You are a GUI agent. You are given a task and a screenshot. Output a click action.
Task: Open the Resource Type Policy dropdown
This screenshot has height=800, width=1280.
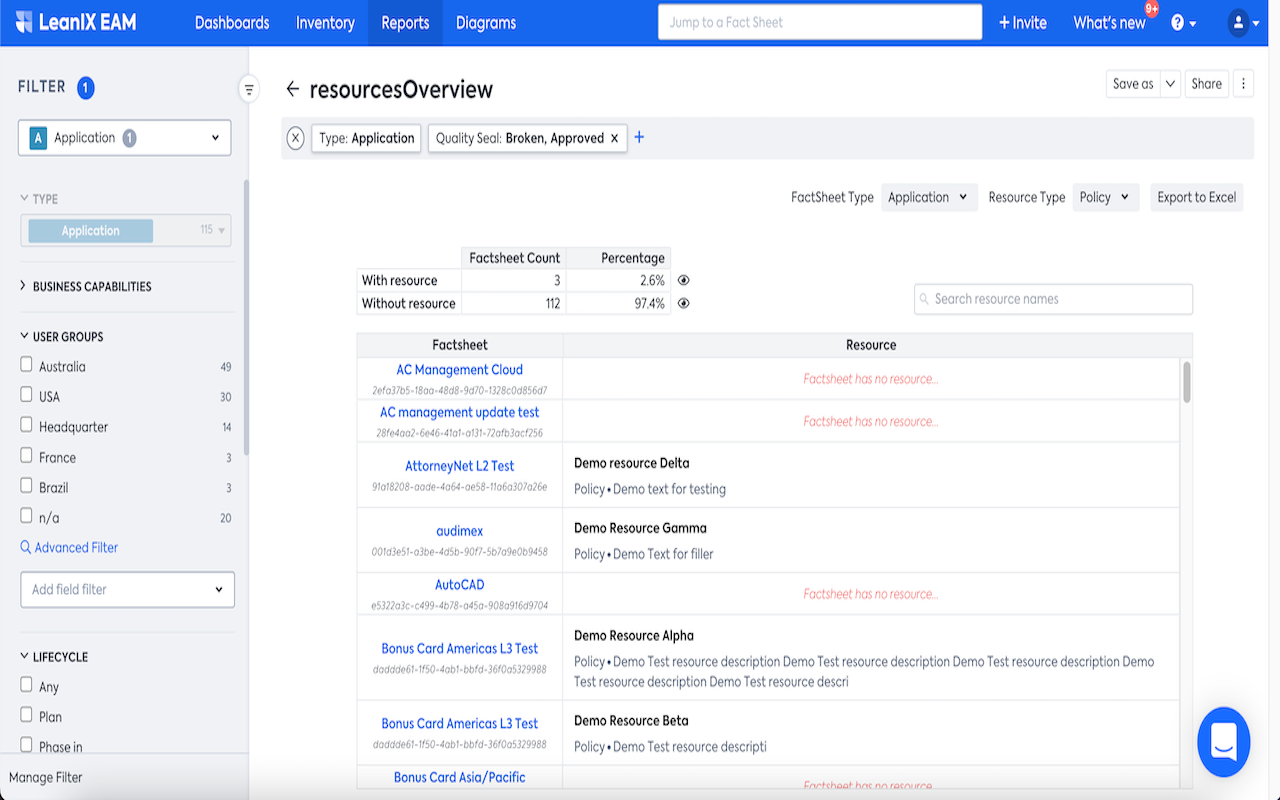(x=1106, y=197)
